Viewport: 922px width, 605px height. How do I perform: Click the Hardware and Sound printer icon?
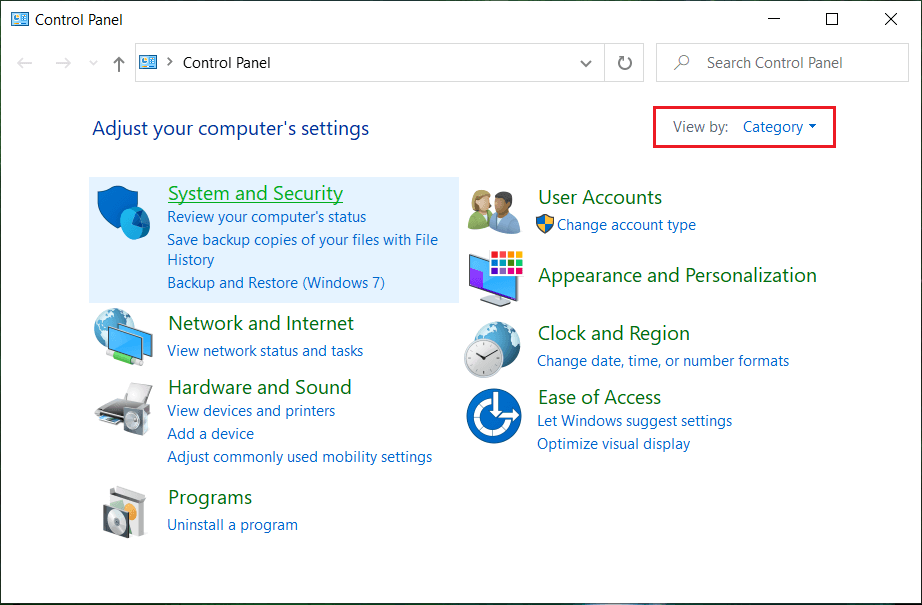coord(124,403)
